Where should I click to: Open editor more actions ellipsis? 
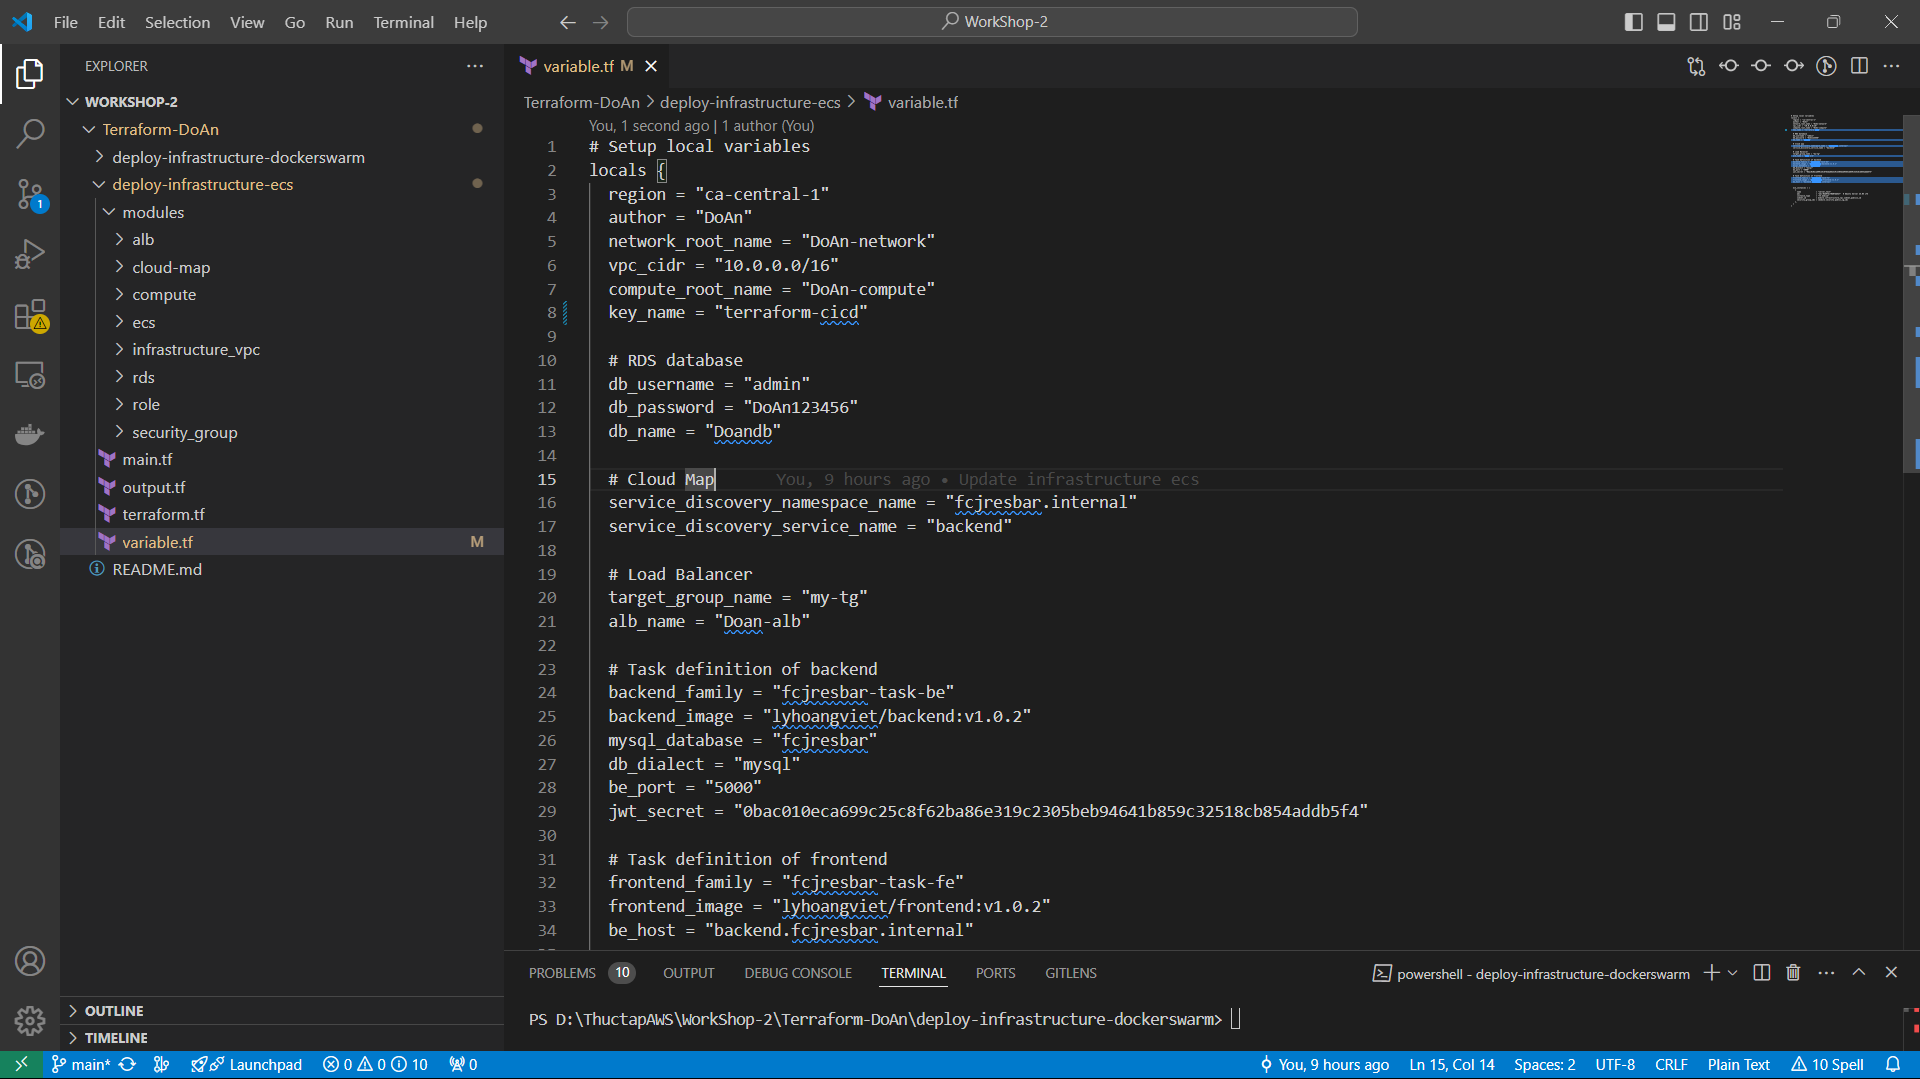pos(1891,66)
